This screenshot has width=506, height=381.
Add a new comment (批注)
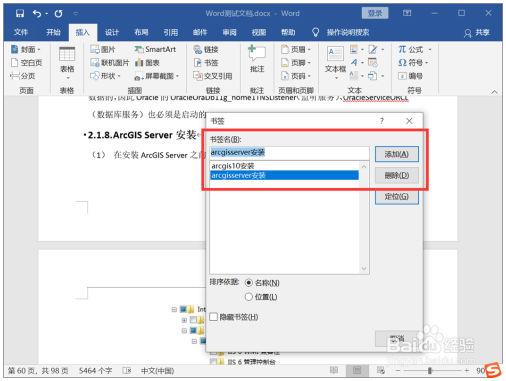[x=257, y=59]
